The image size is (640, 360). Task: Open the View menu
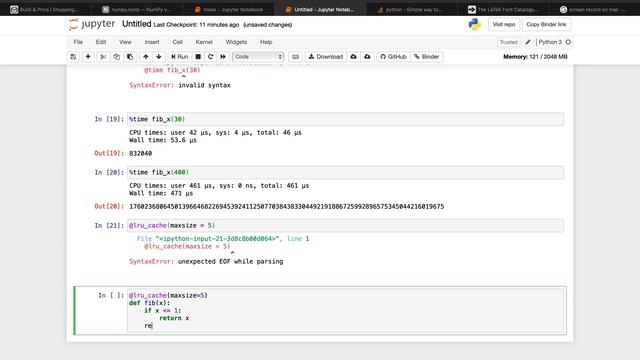125,42
